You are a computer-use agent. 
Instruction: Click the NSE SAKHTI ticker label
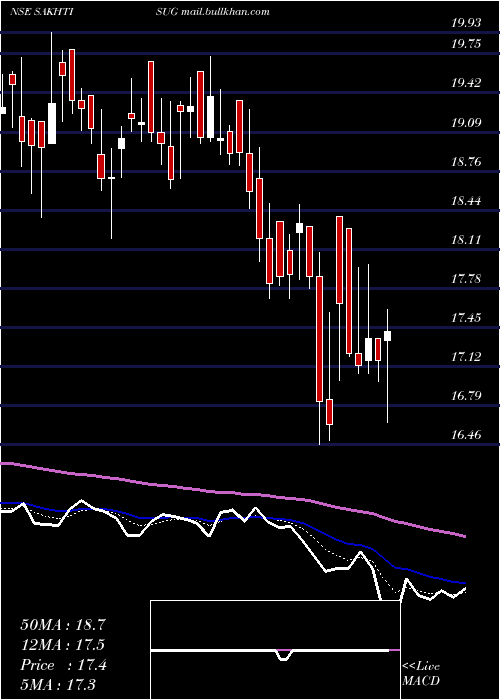42,12
